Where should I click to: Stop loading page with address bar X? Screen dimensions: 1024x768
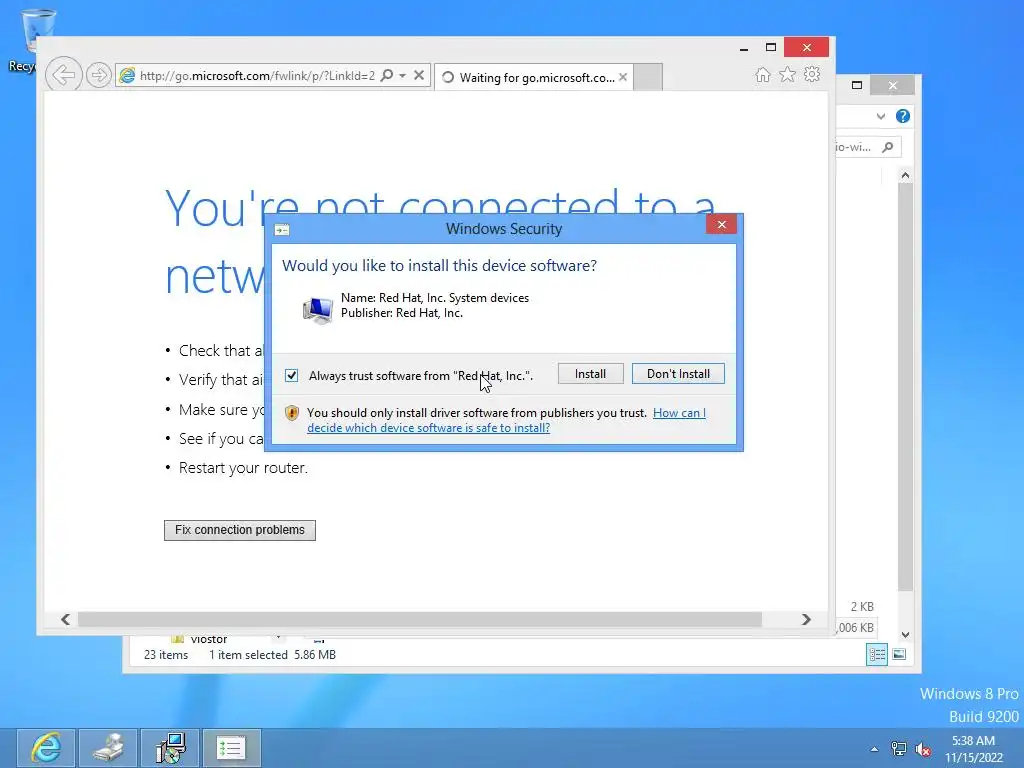click(x=419, y=75)
